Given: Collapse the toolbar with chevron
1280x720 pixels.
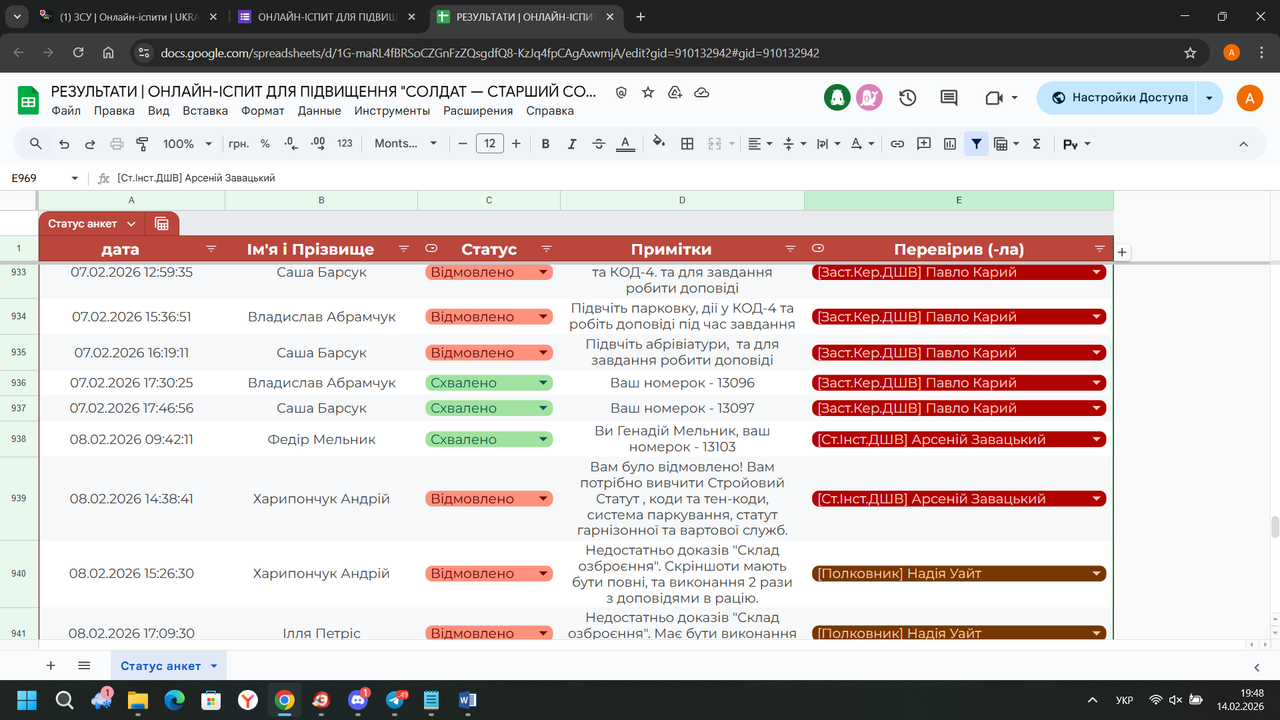Looking at the screenshot, I should tap(1244, 144).
